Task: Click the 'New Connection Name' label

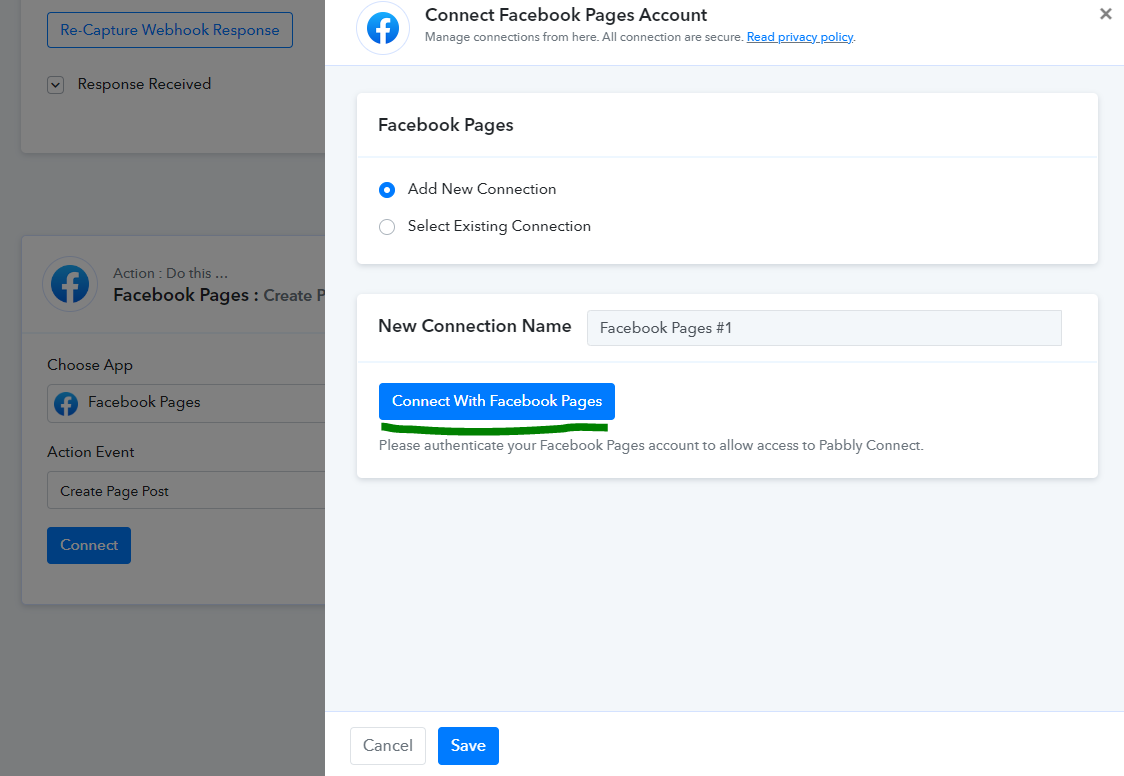Action: (475, 326)
